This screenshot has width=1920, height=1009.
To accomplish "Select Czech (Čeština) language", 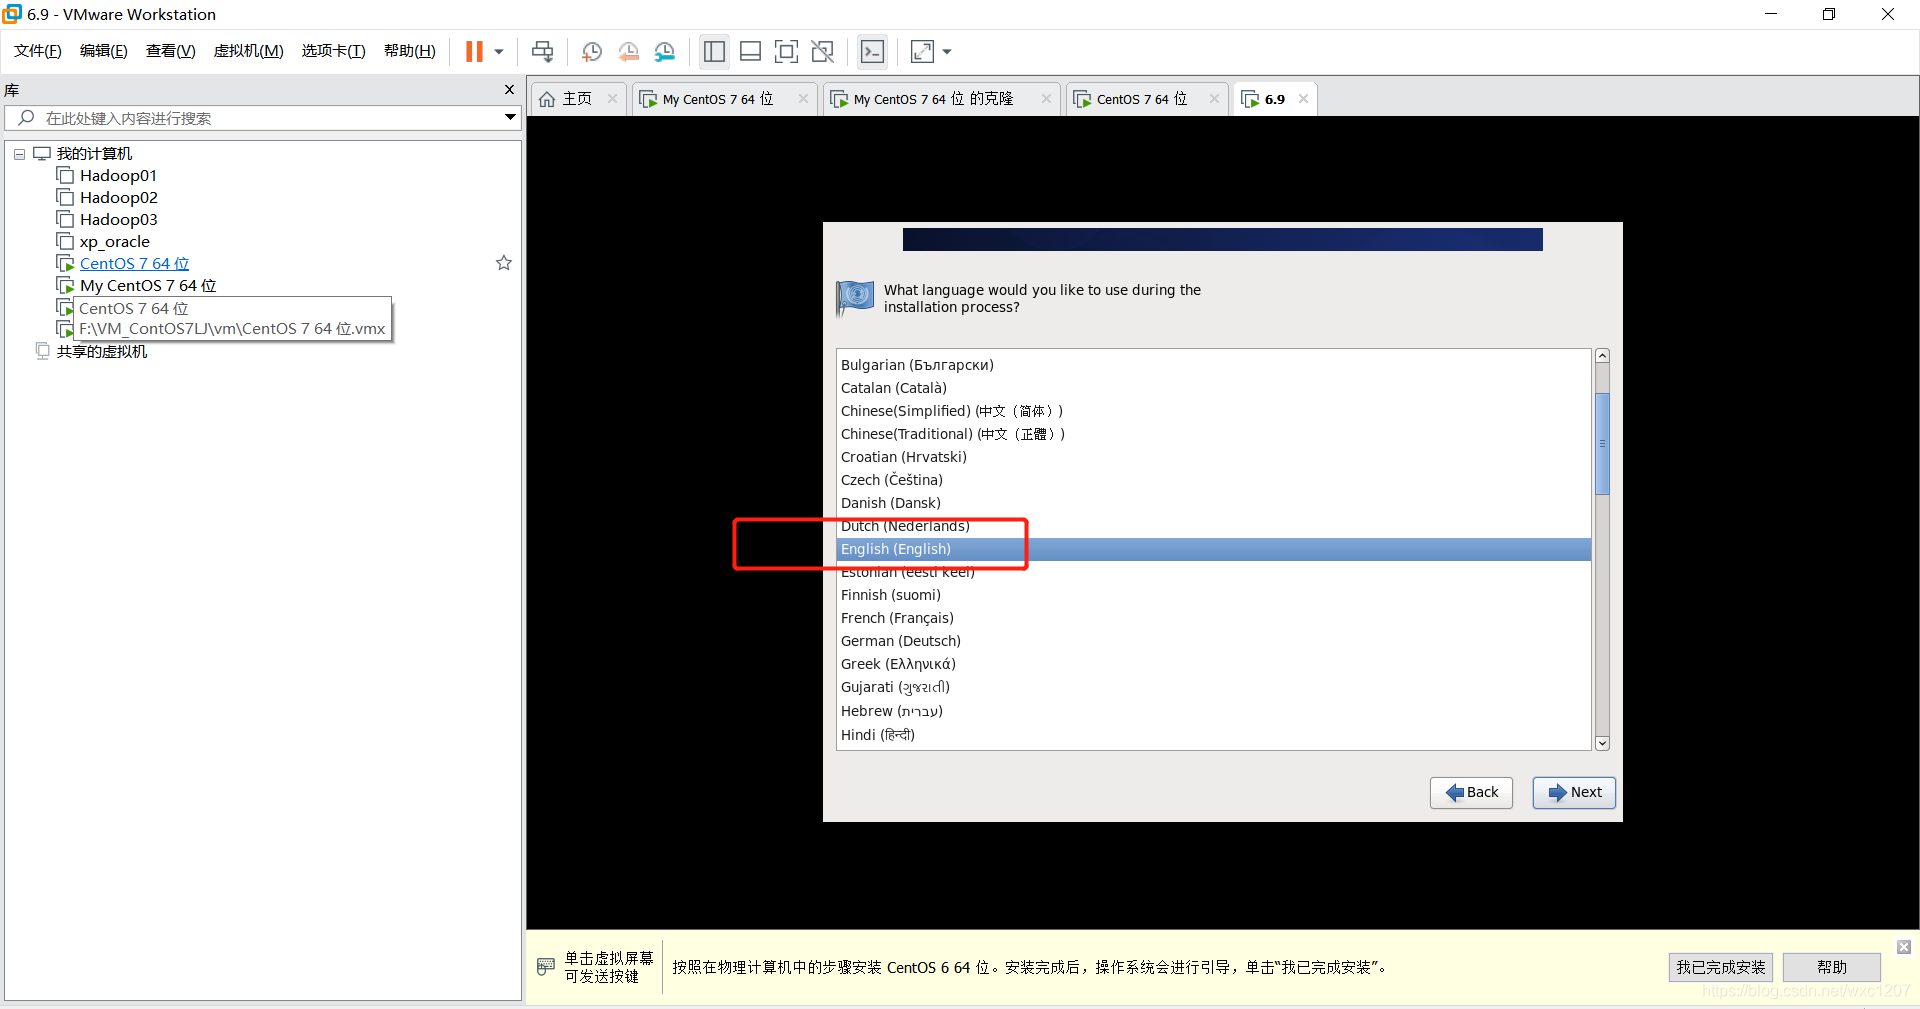I will [x=1213, y=480].
